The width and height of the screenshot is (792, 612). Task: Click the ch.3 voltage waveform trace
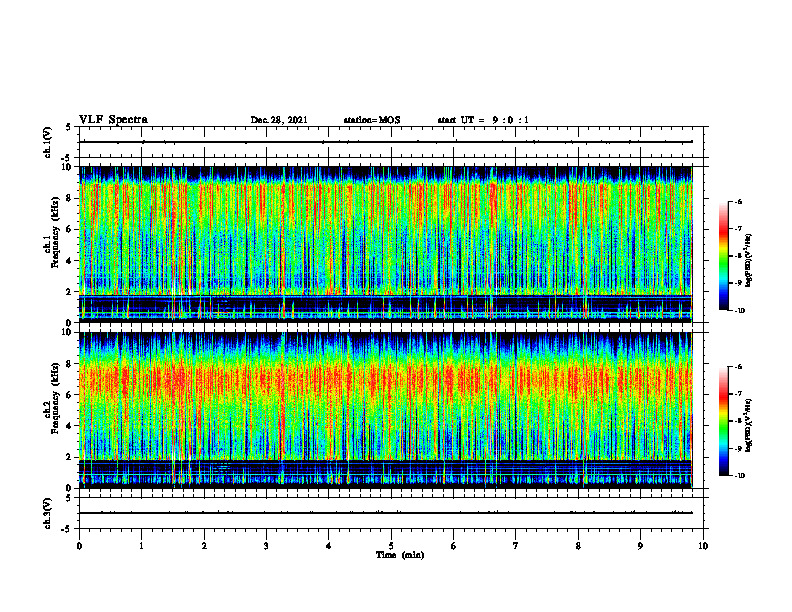tap(386, 513)
